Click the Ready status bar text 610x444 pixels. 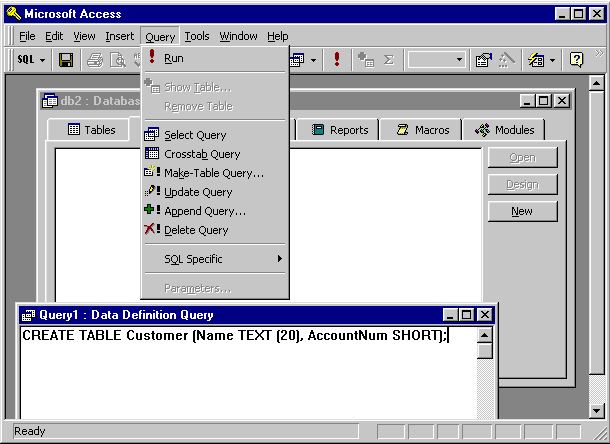pos(30,431)
